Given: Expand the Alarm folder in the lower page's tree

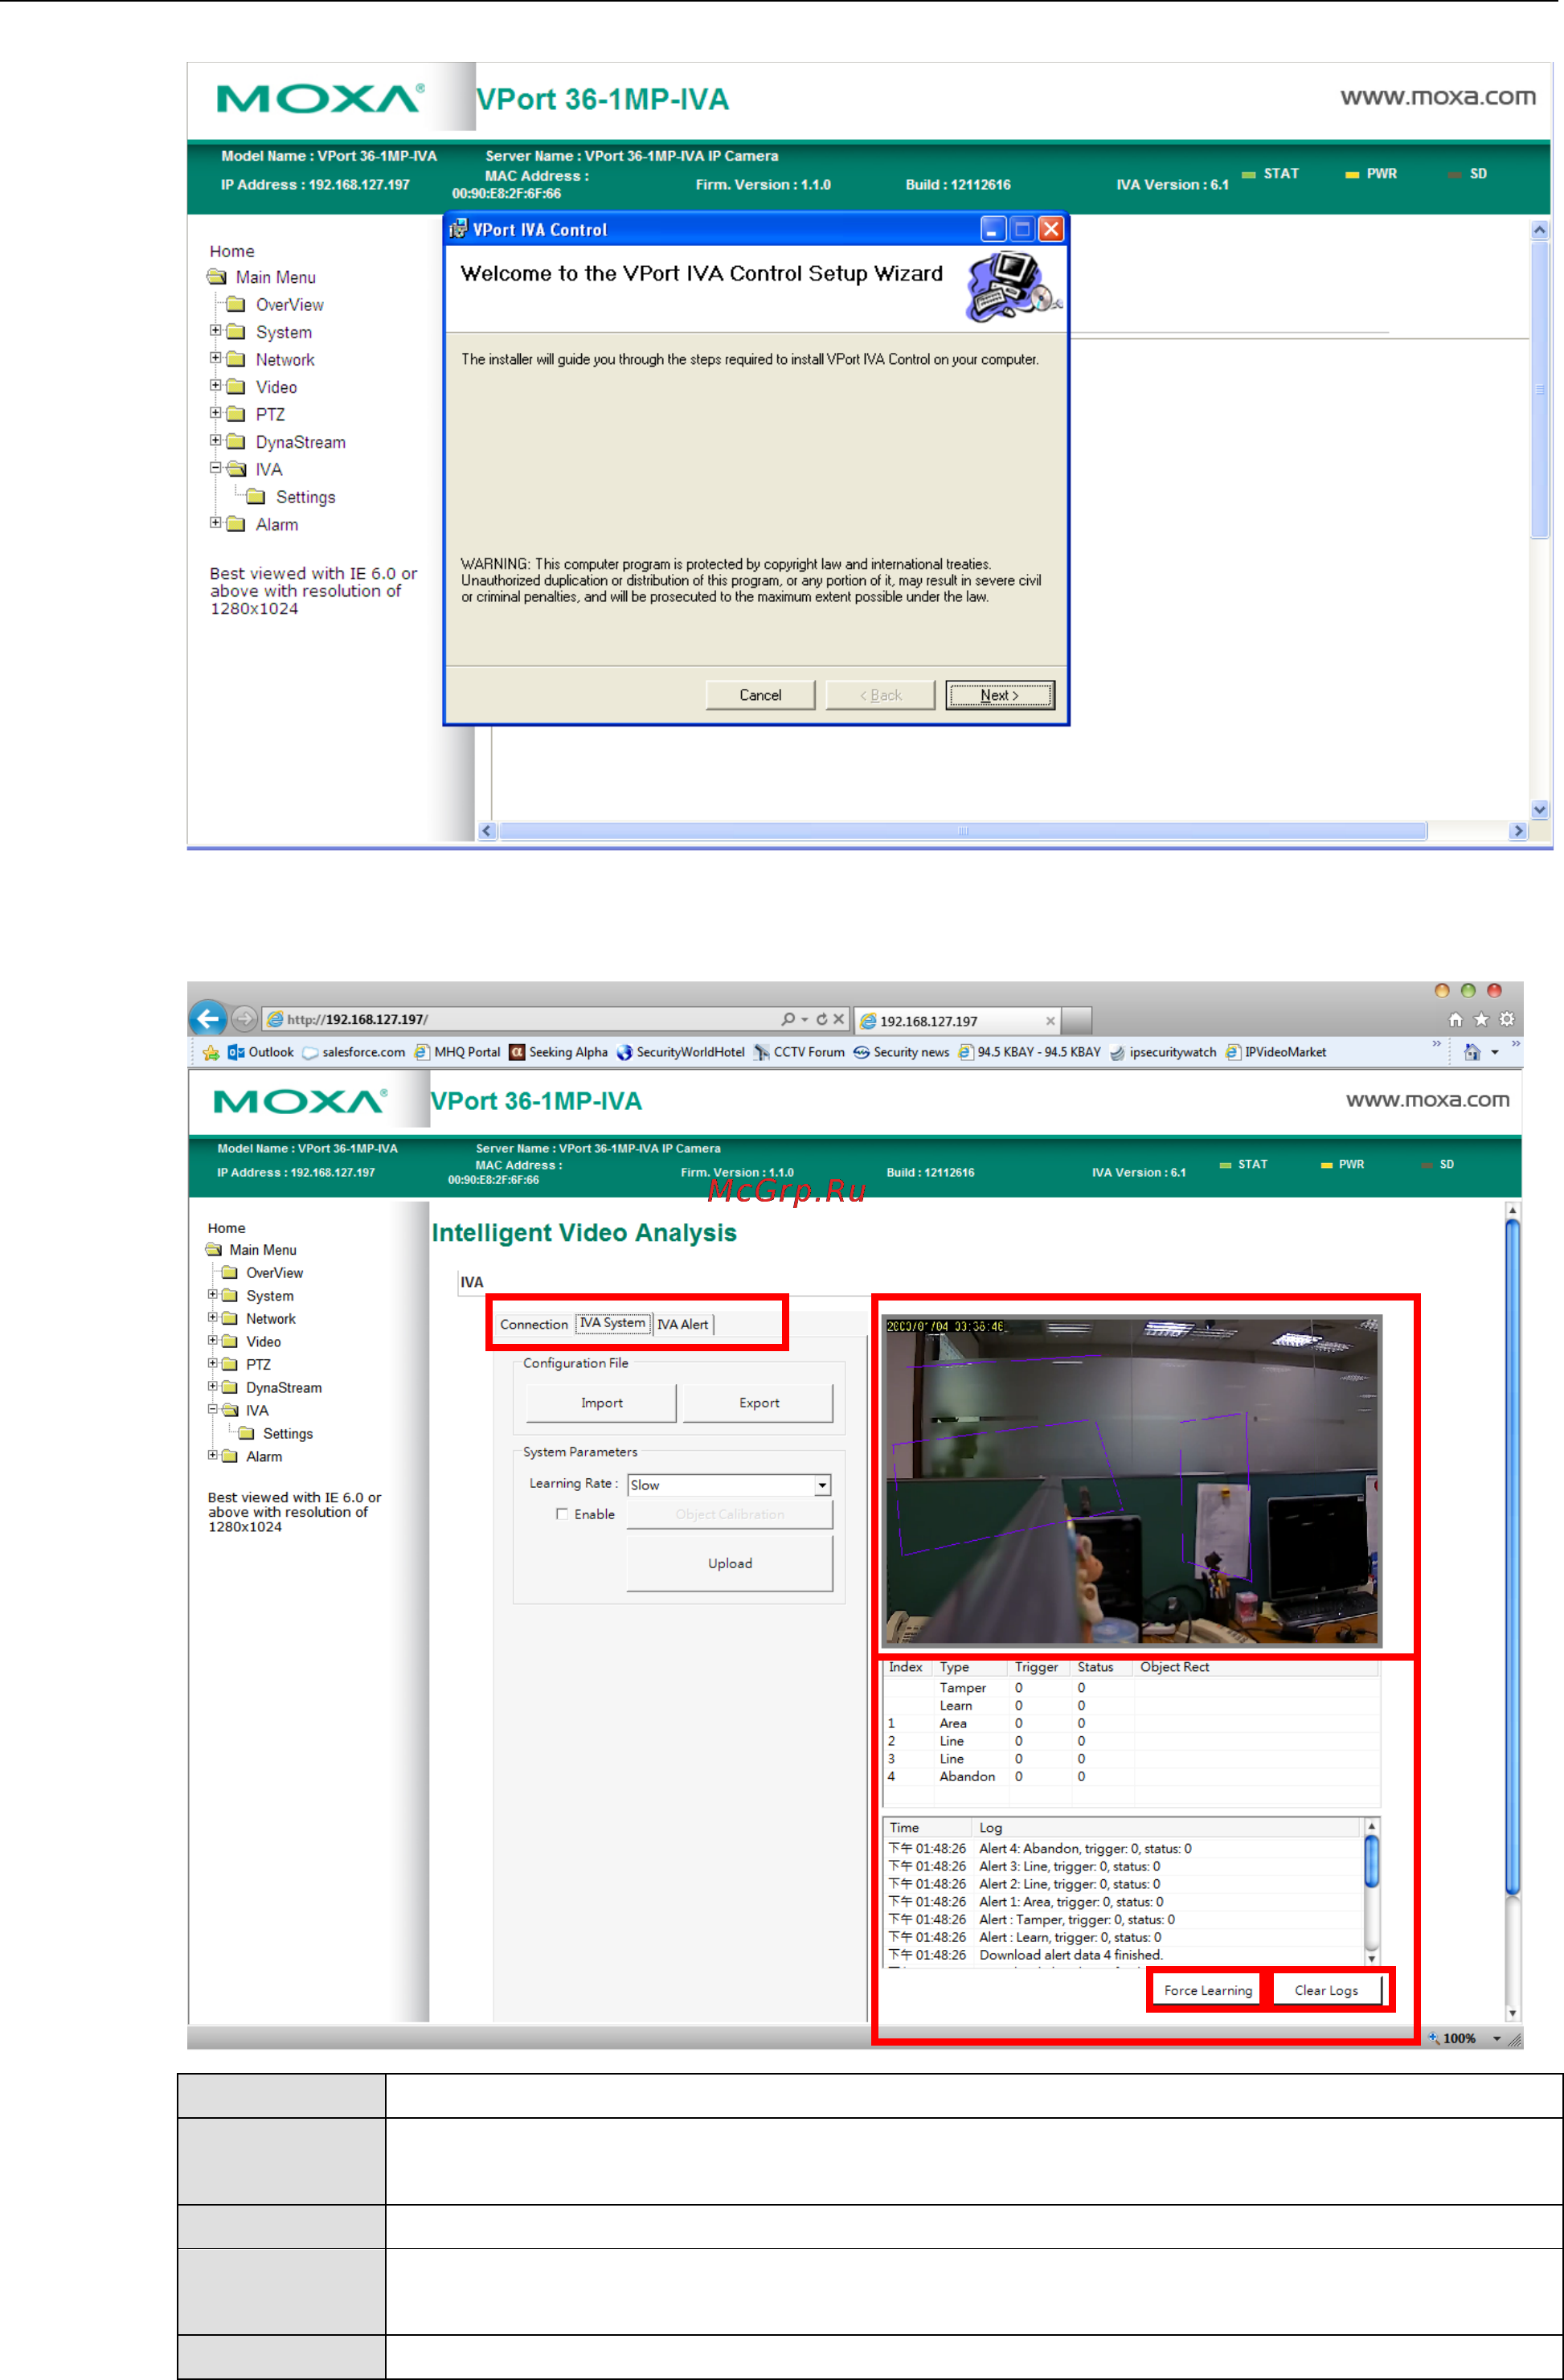Looking at the screenshot, I should coord(213,1455).
